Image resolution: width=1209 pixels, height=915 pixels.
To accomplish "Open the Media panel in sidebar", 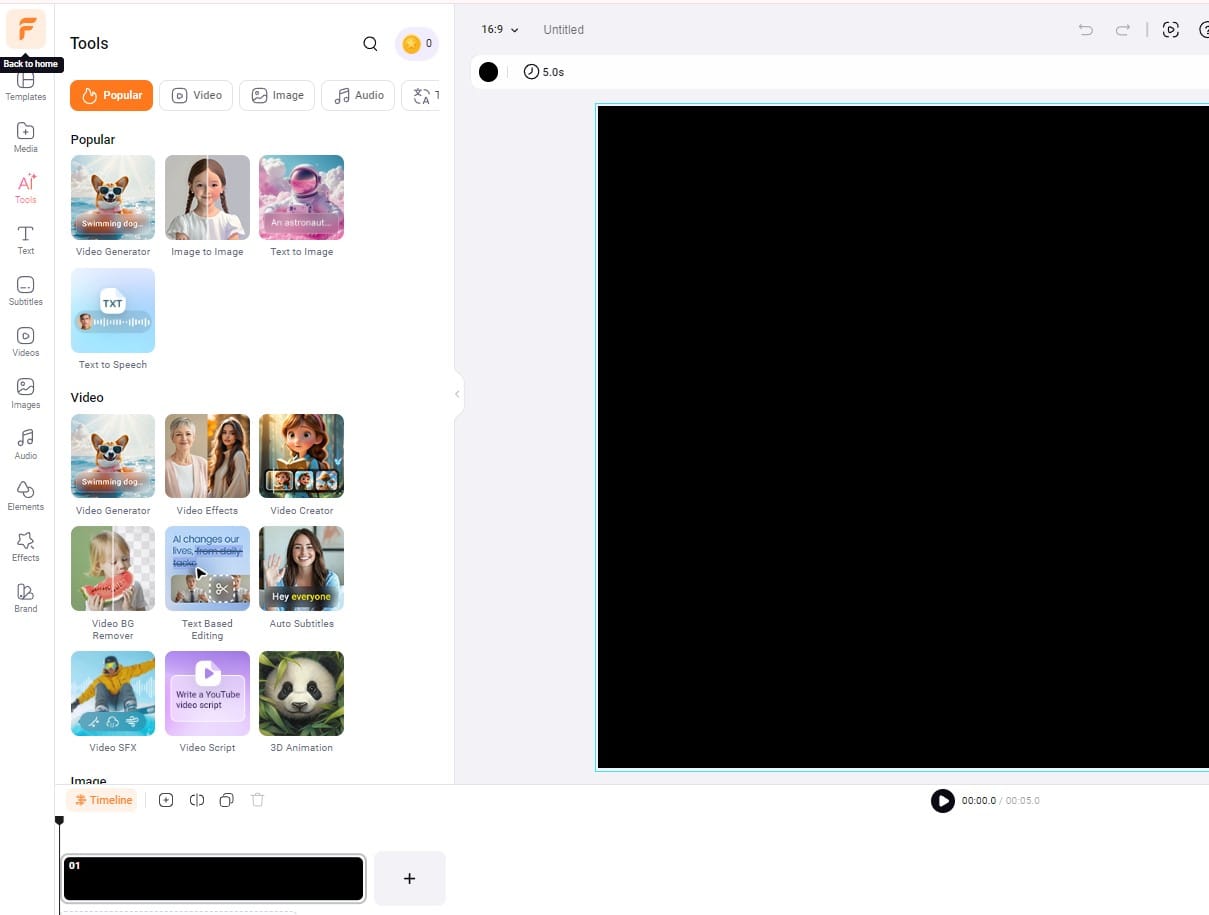I will [x=26, y=137].
